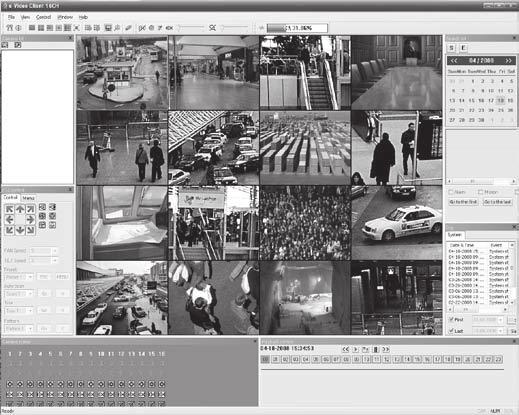
Task: Click the Go to the first button
Action: coord(464,202)
